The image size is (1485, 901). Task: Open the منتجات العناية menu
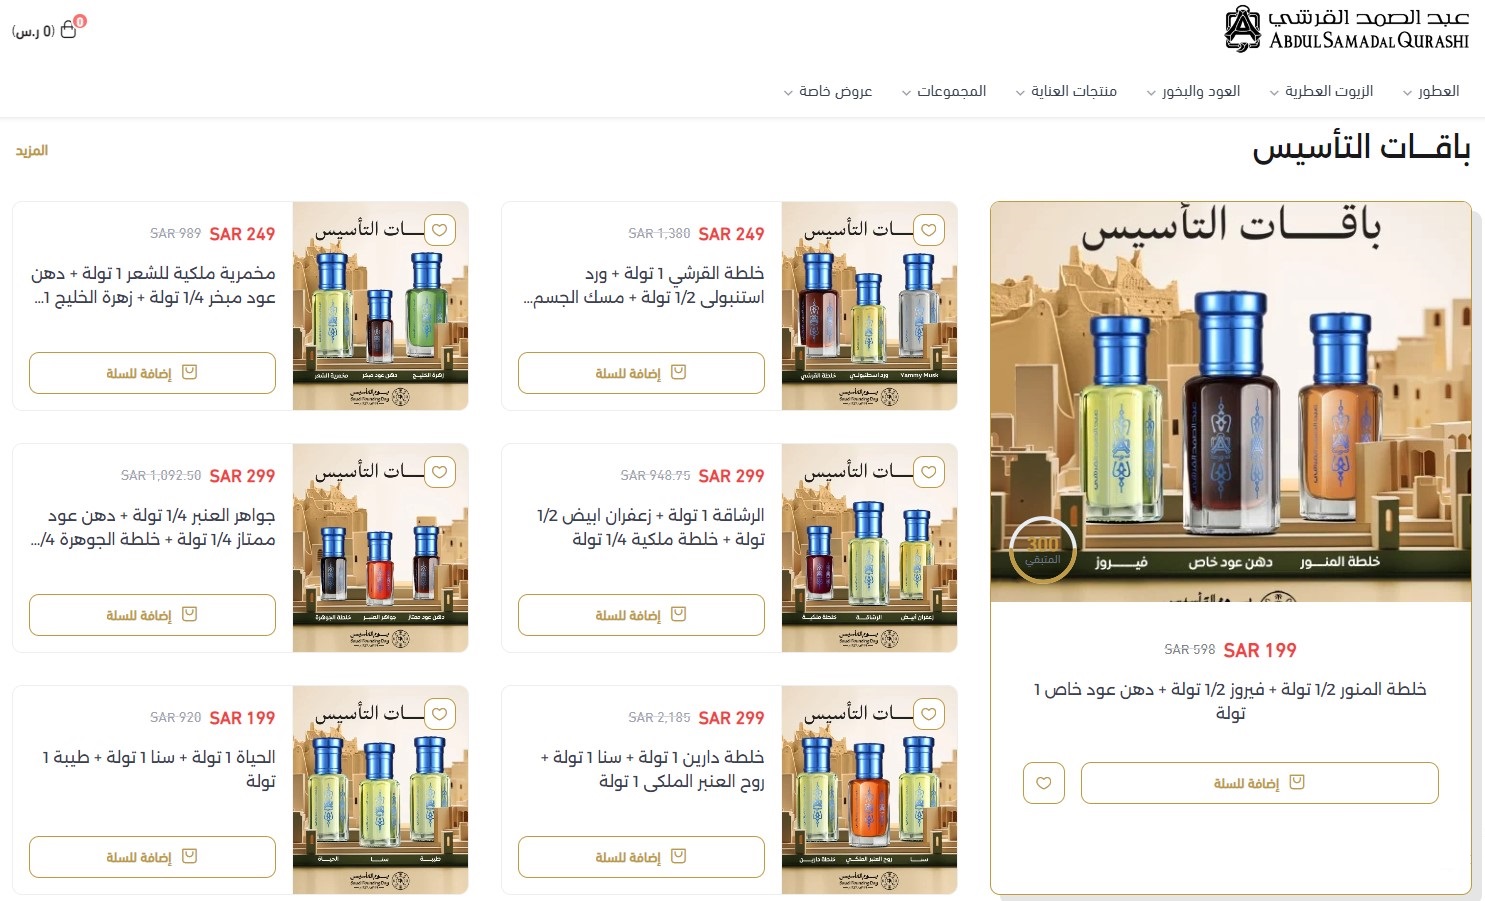1066,91
